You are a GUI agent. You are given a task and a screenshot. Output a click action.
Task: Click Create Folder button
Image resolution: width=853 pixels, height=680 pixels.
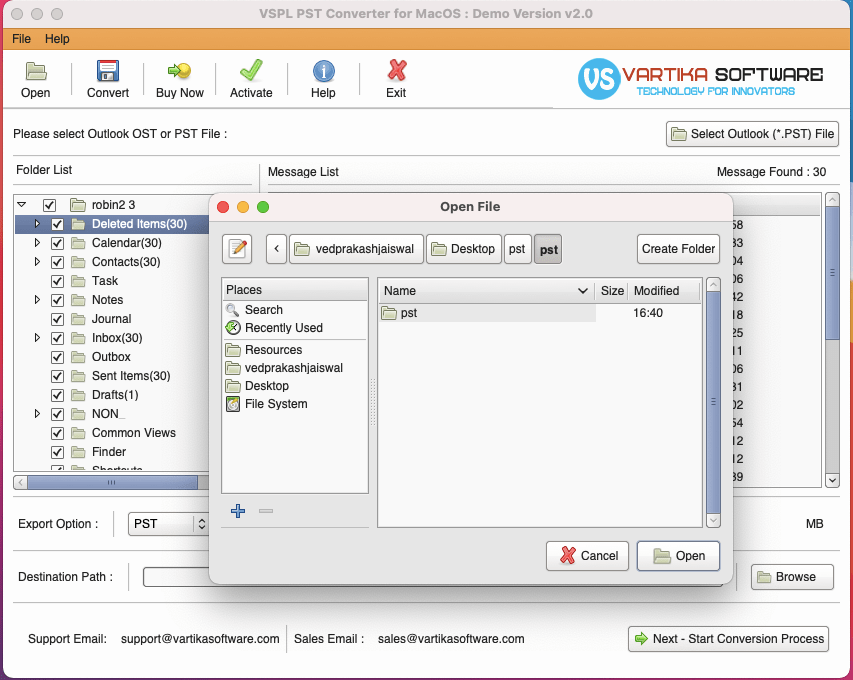tap(678, 249)
